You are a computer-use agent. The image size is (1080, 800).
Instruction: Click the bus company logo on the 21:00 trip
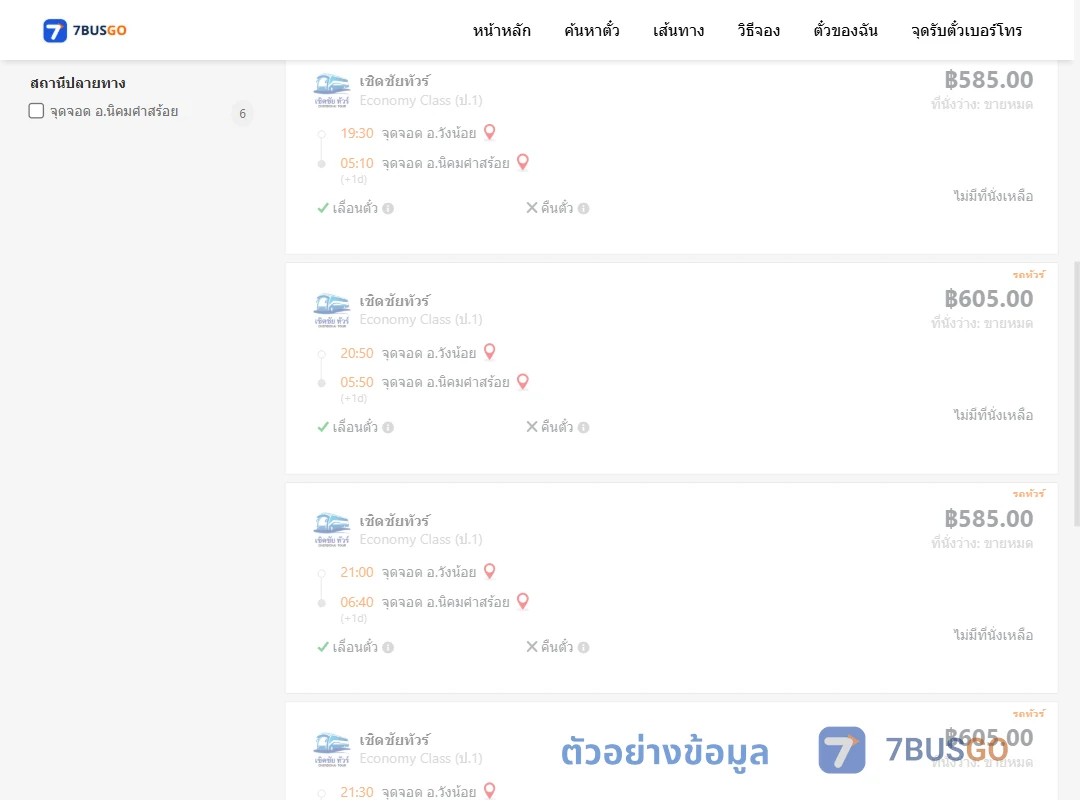click(x=331, y=529)
